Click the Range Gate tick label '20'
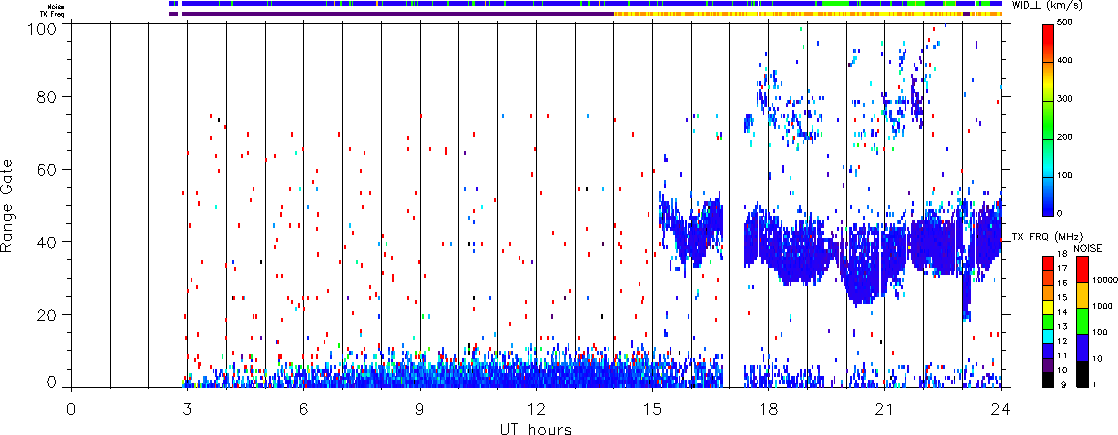The image size is (1118, 435). coord(48,314)
